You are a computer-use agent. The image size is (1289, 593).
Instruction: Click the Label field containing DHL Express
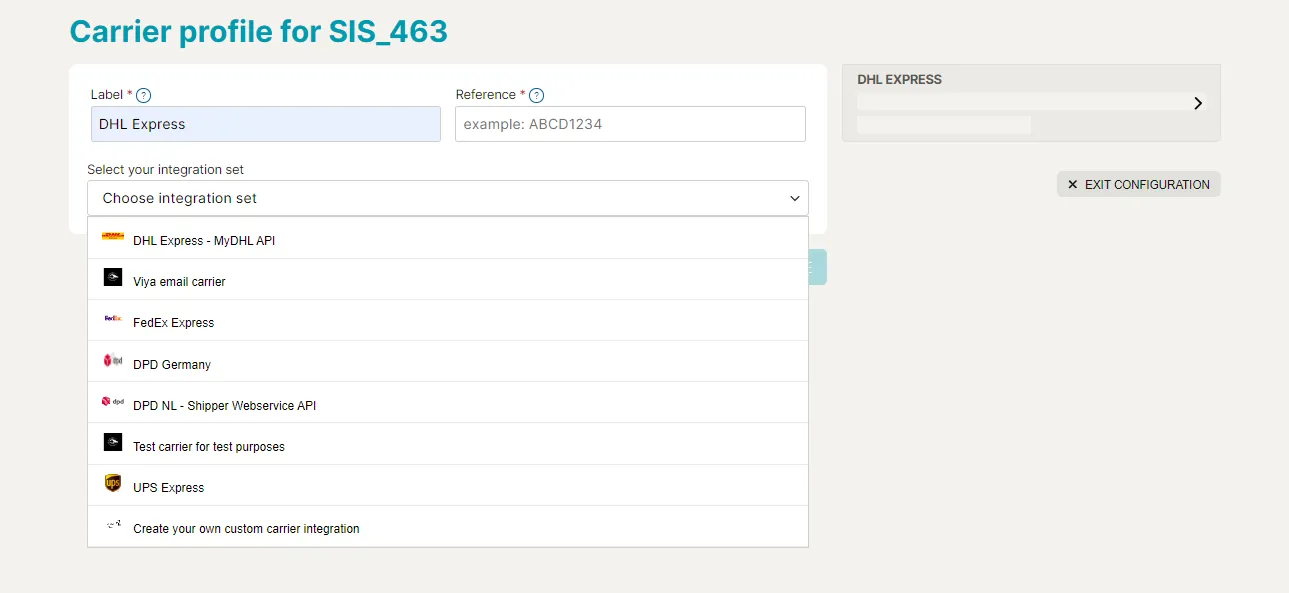tap(265, 123)
